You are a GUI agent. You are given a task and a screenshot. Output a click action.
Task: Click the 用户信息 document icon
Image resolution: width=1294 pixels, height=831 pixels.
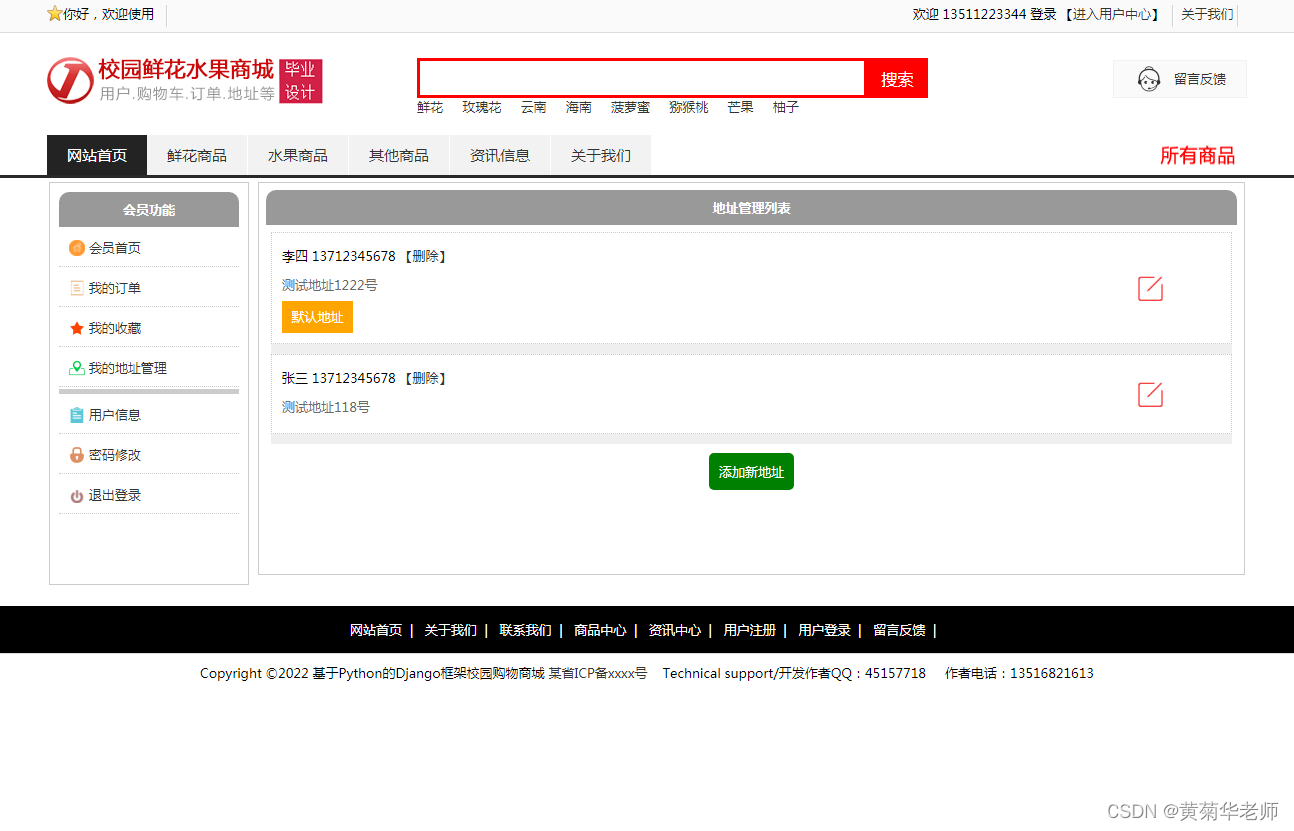pyautogui.click(x=77, y=414)
